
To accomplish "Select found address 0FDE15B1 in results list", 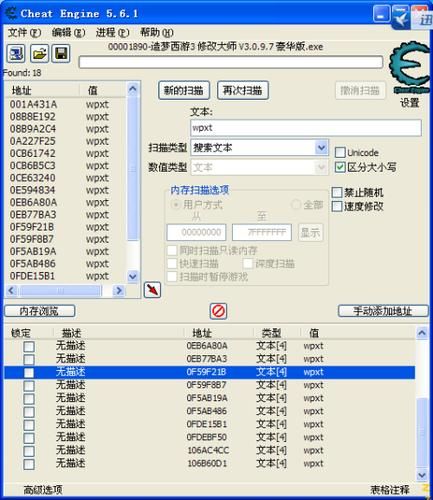I will click(x=32, y=276).
